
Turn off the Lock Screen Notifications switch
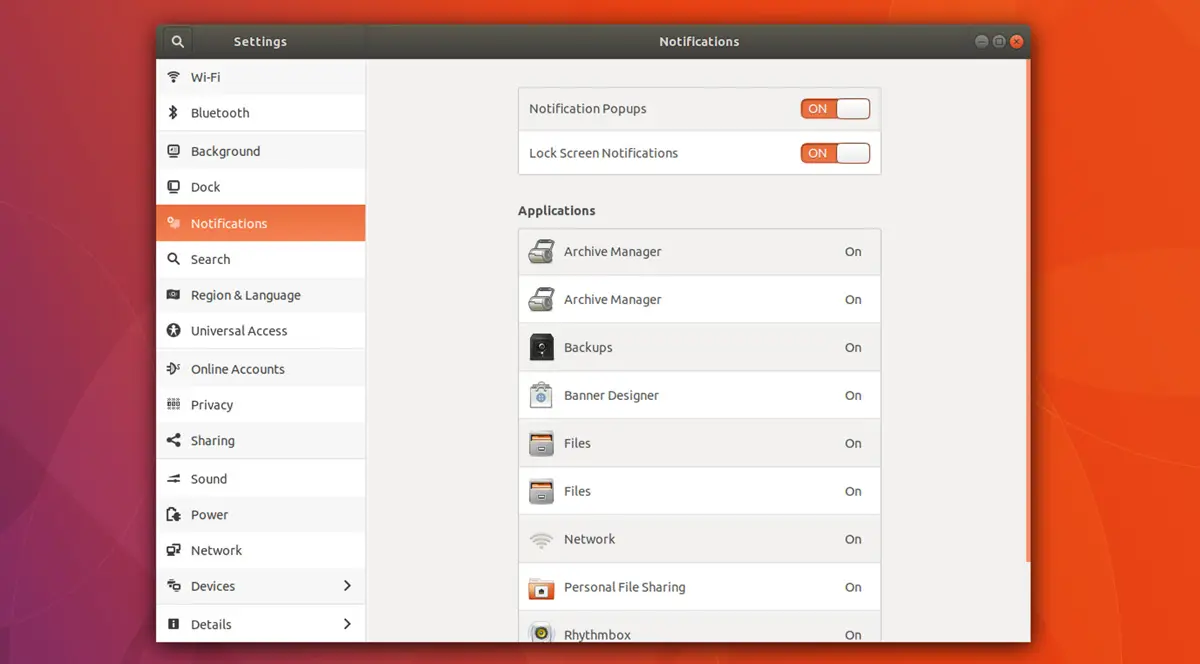[835, 153]
